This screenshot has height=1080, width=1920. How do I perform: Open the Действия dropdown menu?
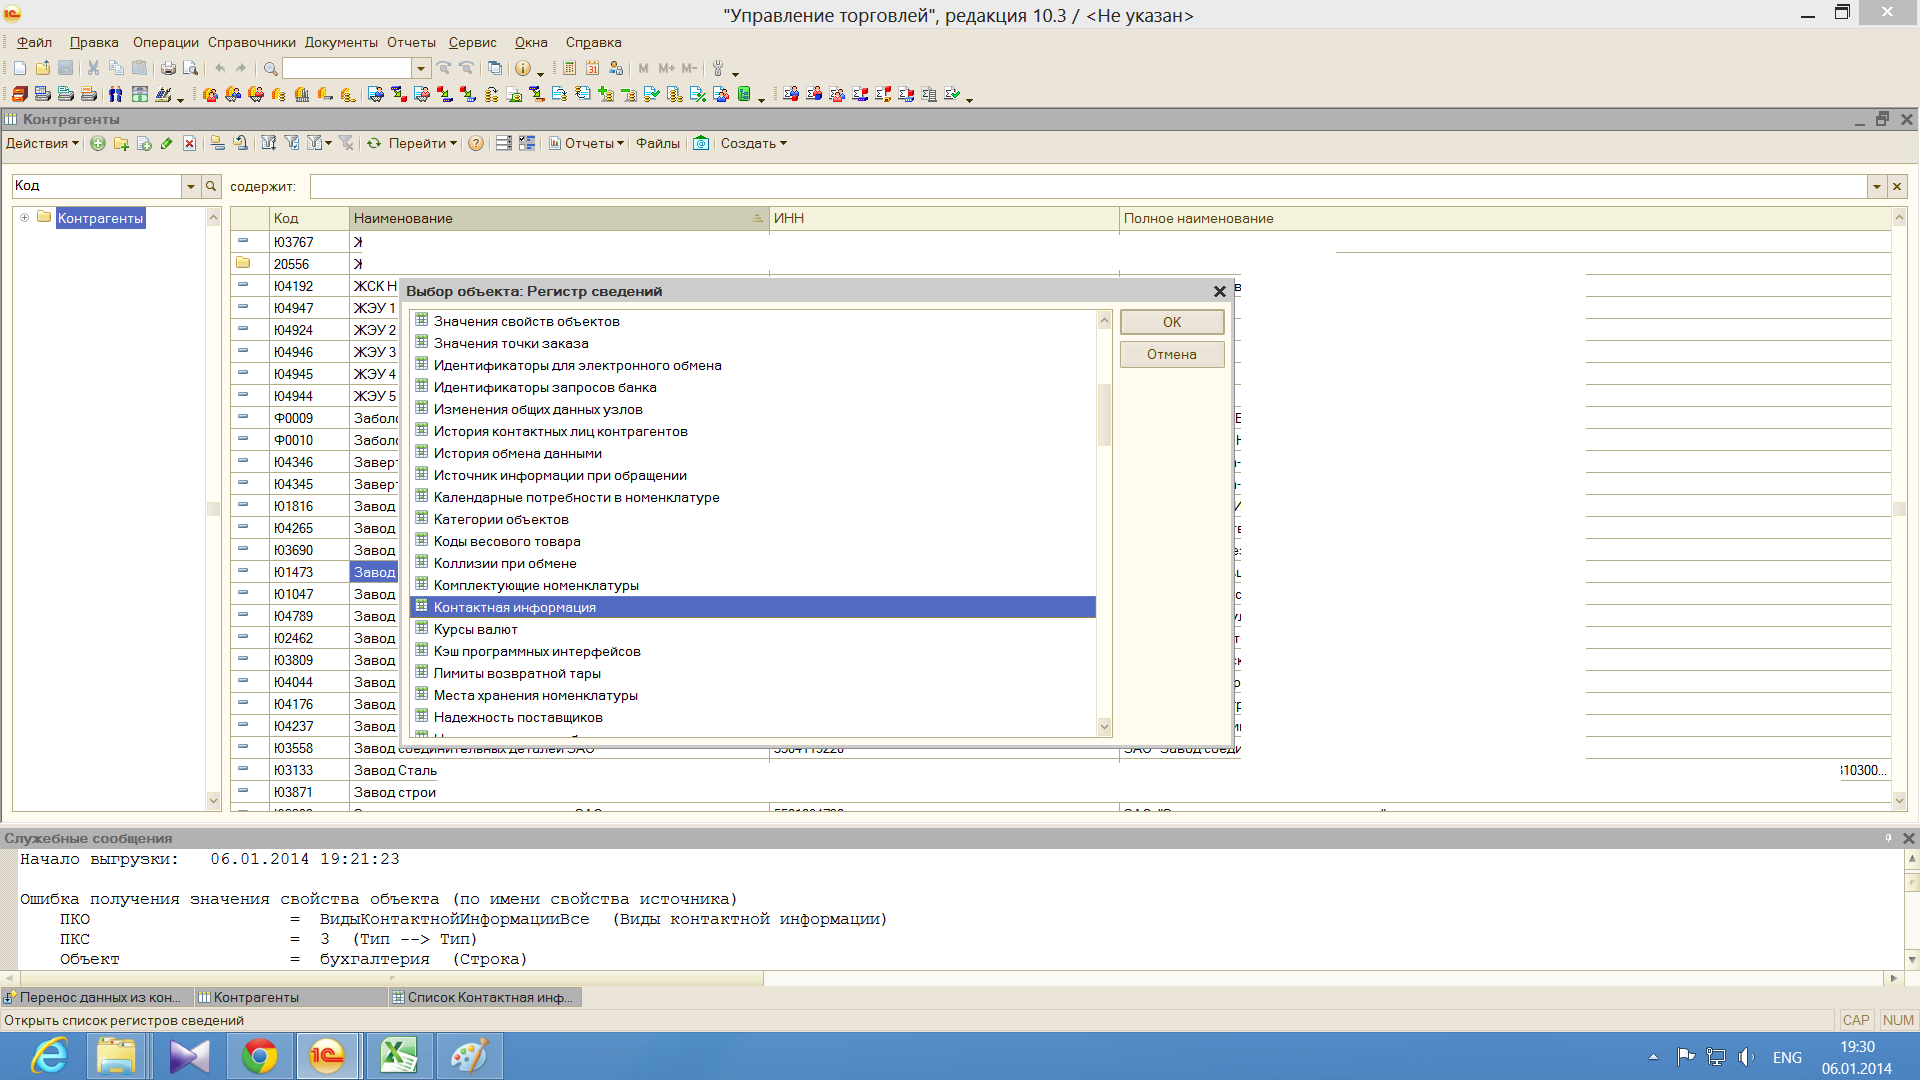click(42, 143)
